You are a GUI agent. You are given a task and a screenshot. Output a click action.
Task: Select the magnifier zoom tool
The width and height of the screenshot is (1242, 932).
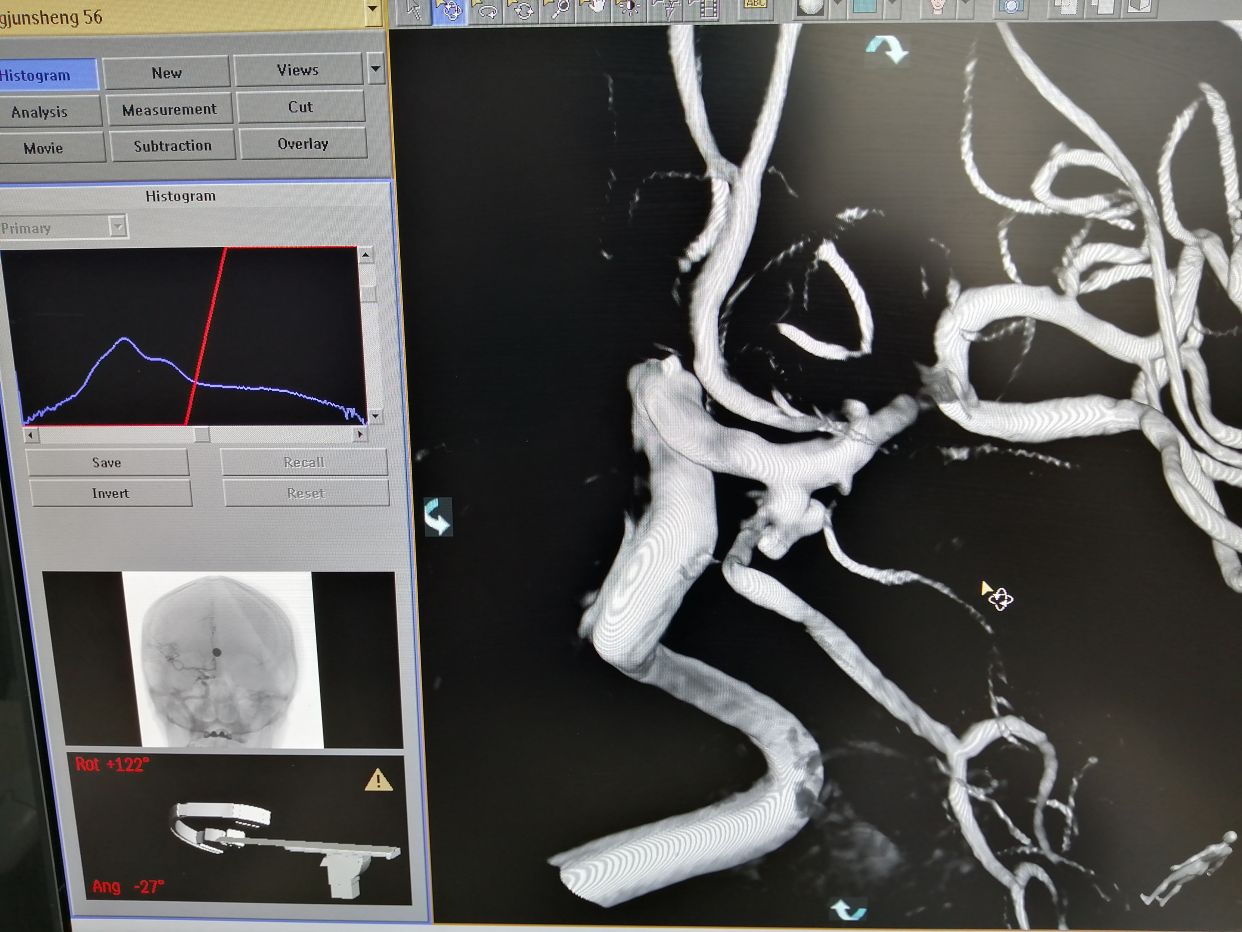coord(557,9)
